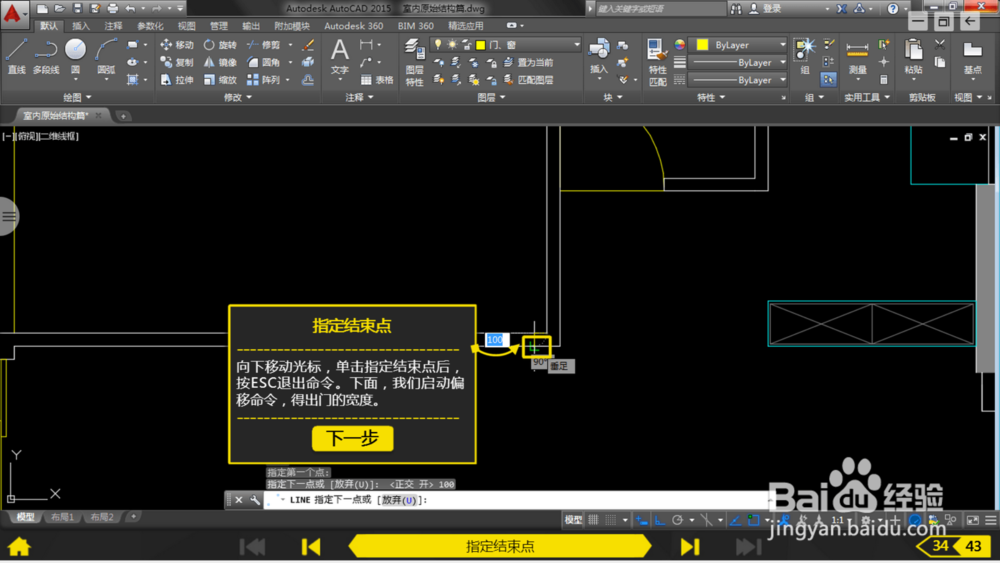Click the print icon in quick access toolbar
Viewport: 1000px width, 563px height.
[x=113, y=8]
